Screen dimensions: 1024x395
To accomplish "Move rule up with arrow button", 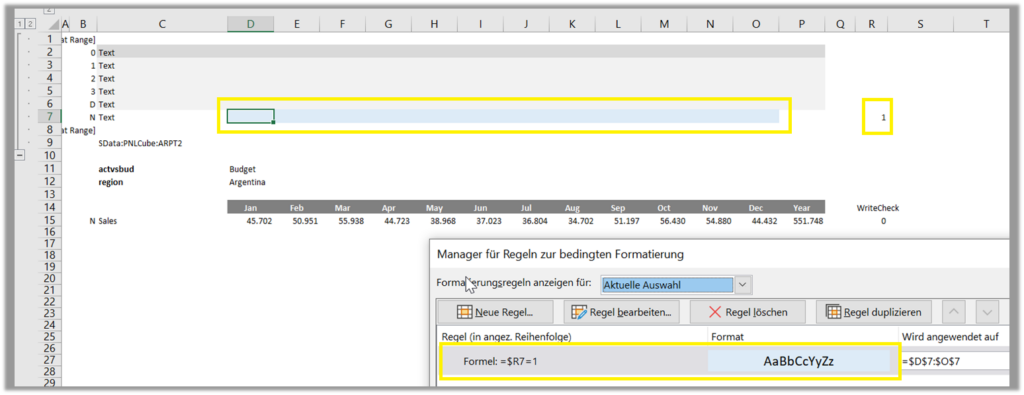I will click(954, 312).
